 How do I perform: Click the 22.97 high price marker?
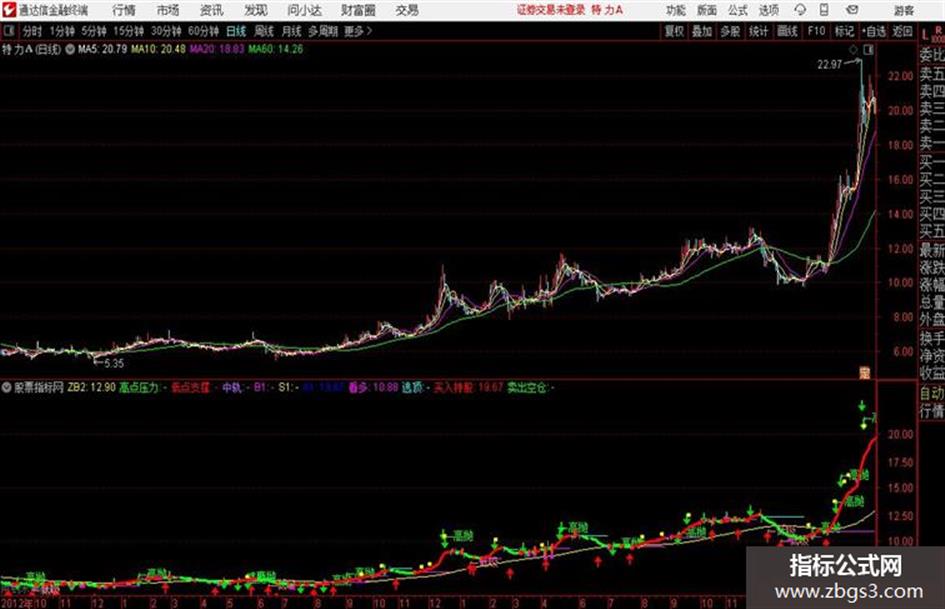829,65
